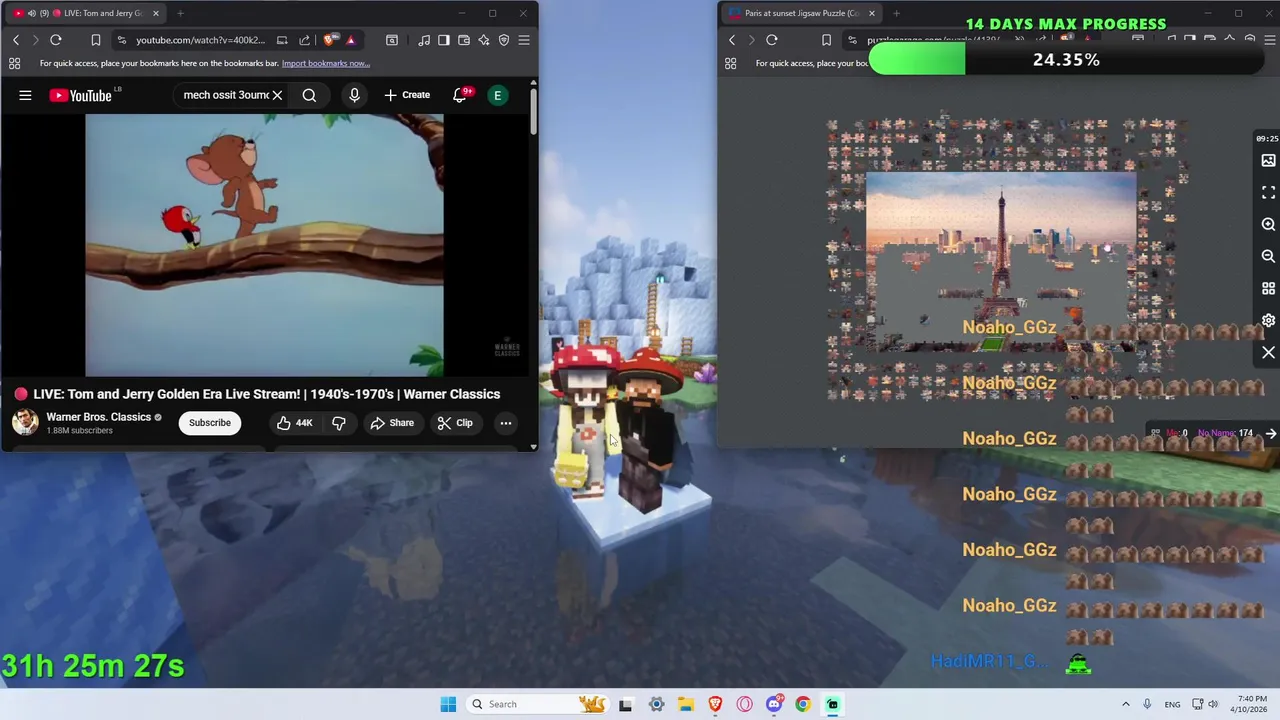Open puzzle settings gear icon

pyautogui.click(x=1268, y=320)
